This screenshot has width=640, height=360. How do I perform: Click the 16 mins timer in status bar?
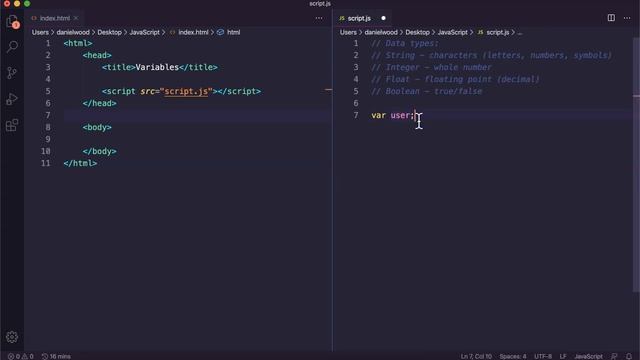tap(56, 356)
